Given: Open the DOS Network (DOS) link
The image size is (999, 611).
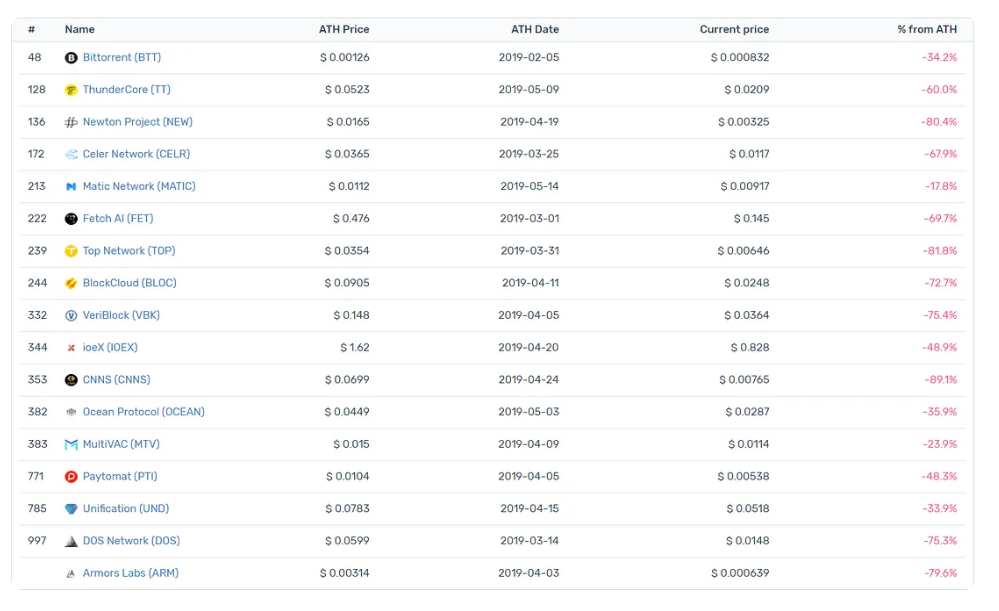Looking at the screenshot, I should click(x=131, y=541).
